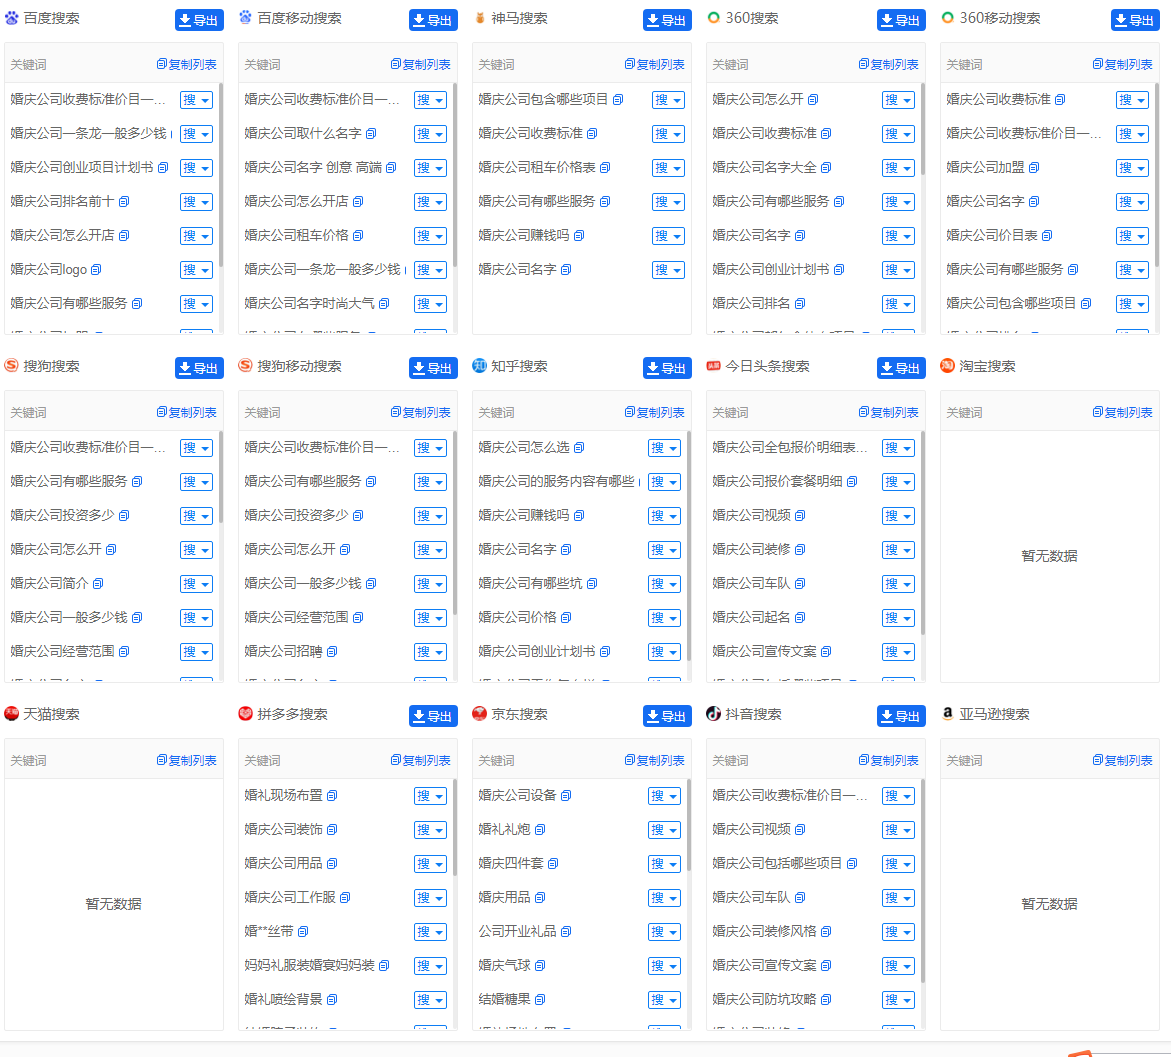Copy keyword 婚庆公司包含哪些项目 in 神马搜索 panel
The image size is (1171, 1057).
coord(618,99)
